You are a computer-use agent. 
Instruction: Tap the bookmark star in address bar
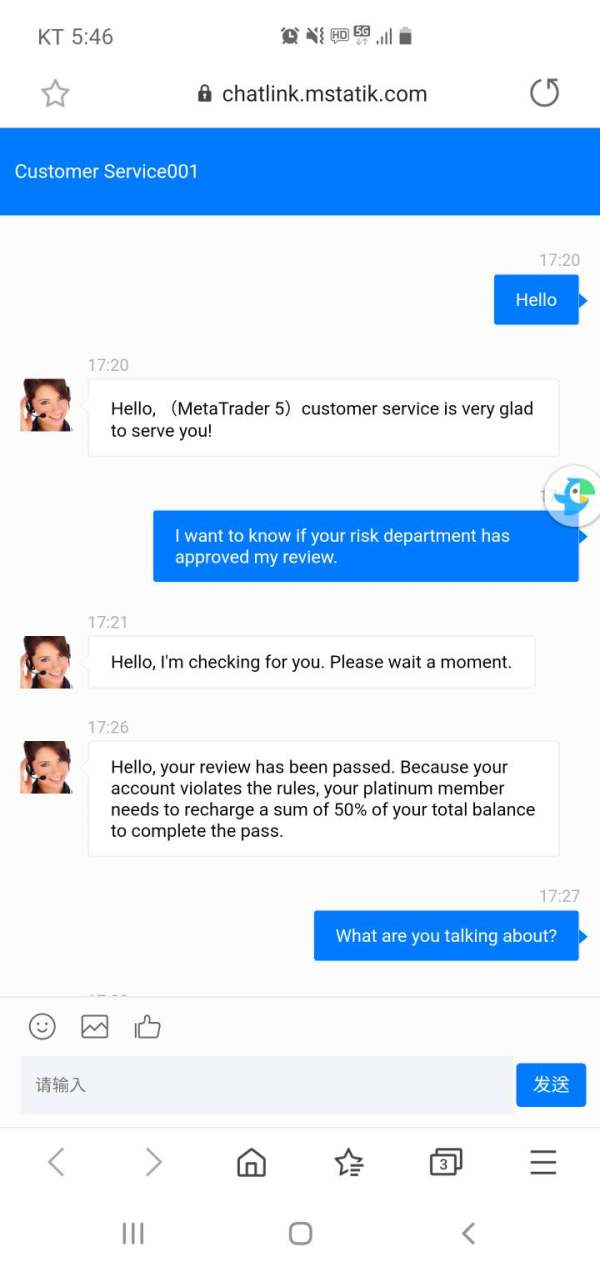click(55, 94)
